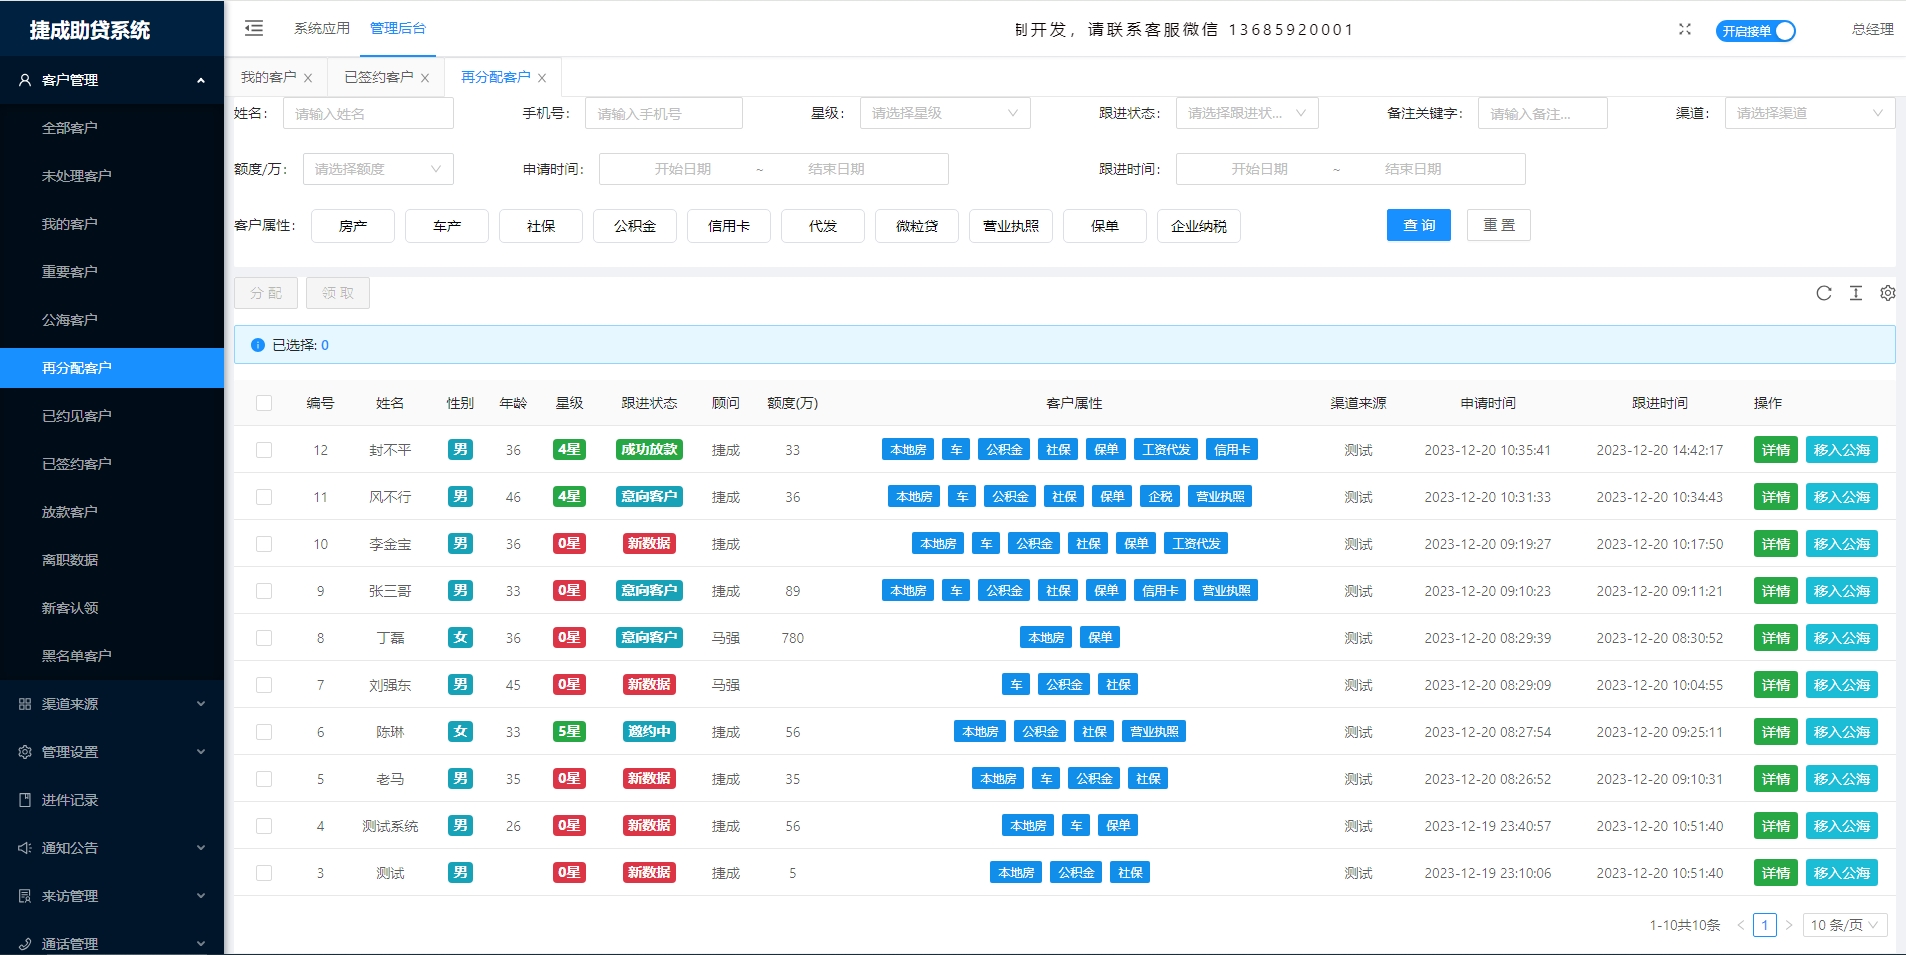This screenshot has height=955, width=1906.
Task: Open the 星级 dropdown
Action: click(945, 113)
